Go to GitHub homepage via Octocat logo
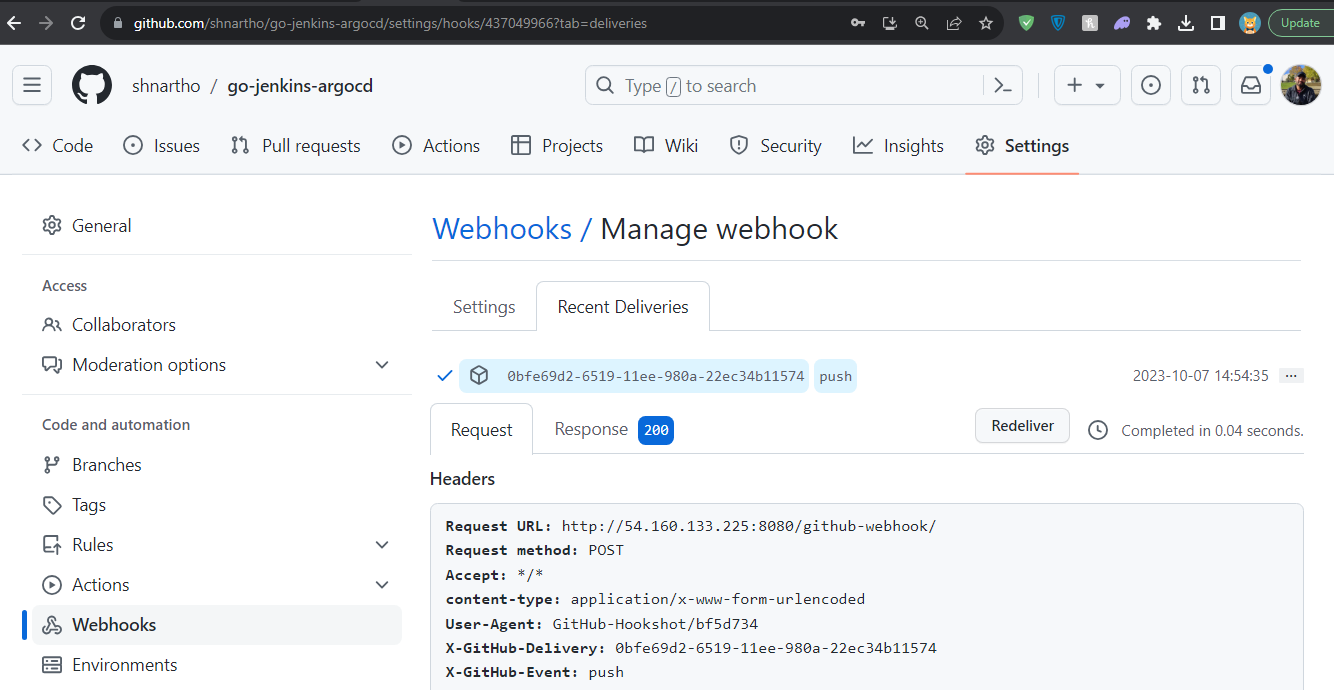 pos(92,86)
